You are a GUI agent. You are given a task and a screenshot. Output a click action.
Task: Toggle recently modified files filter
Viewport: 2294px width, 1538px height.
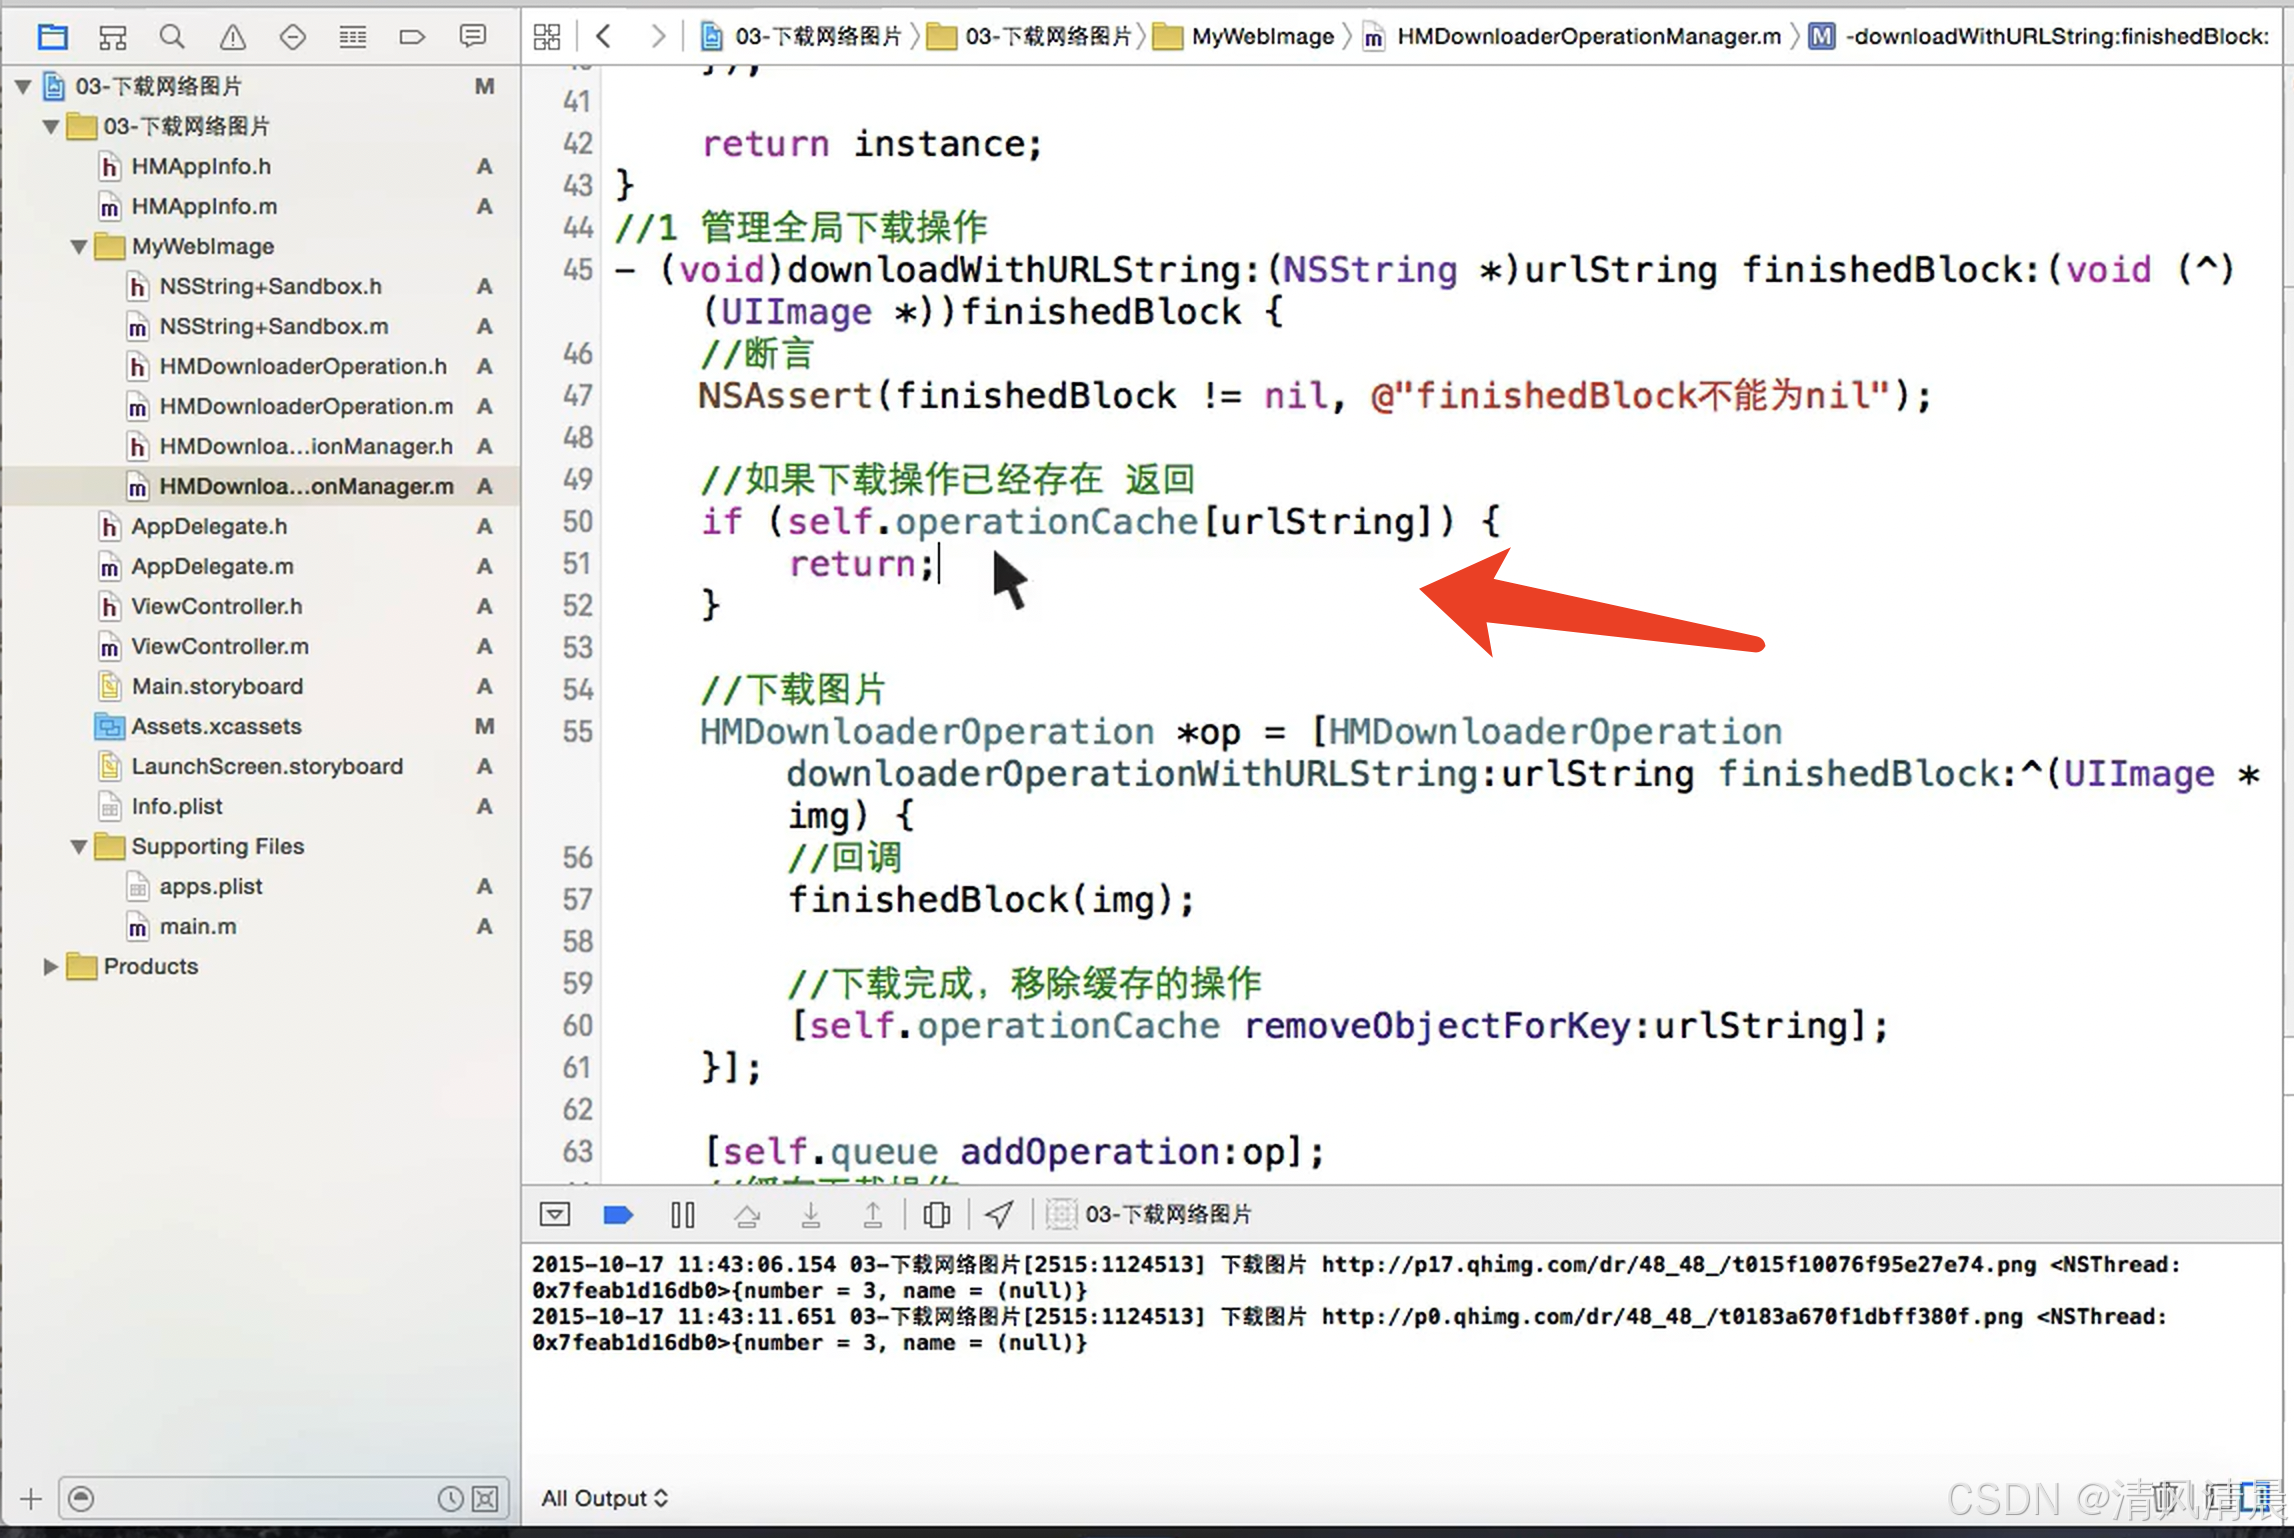coord(450,1498)
